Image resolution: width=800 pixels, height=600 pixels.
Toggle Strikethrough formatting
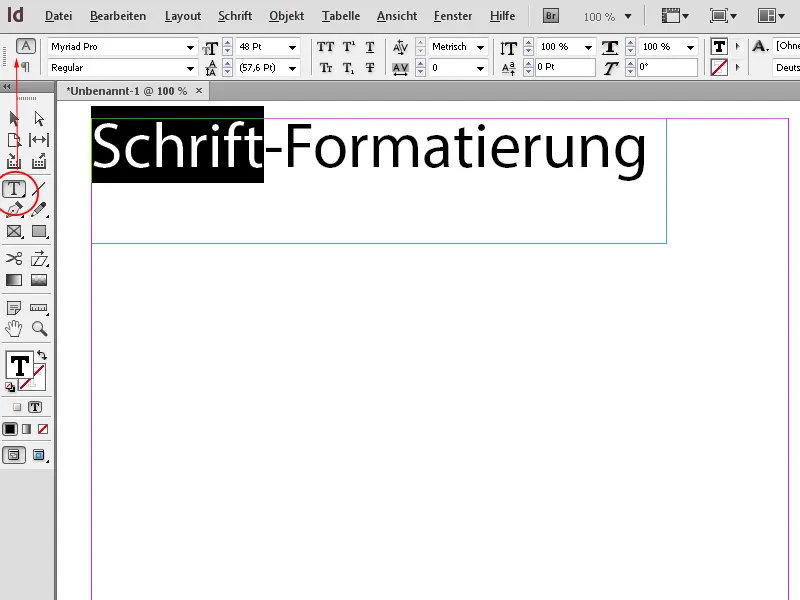tap(370, 67)
